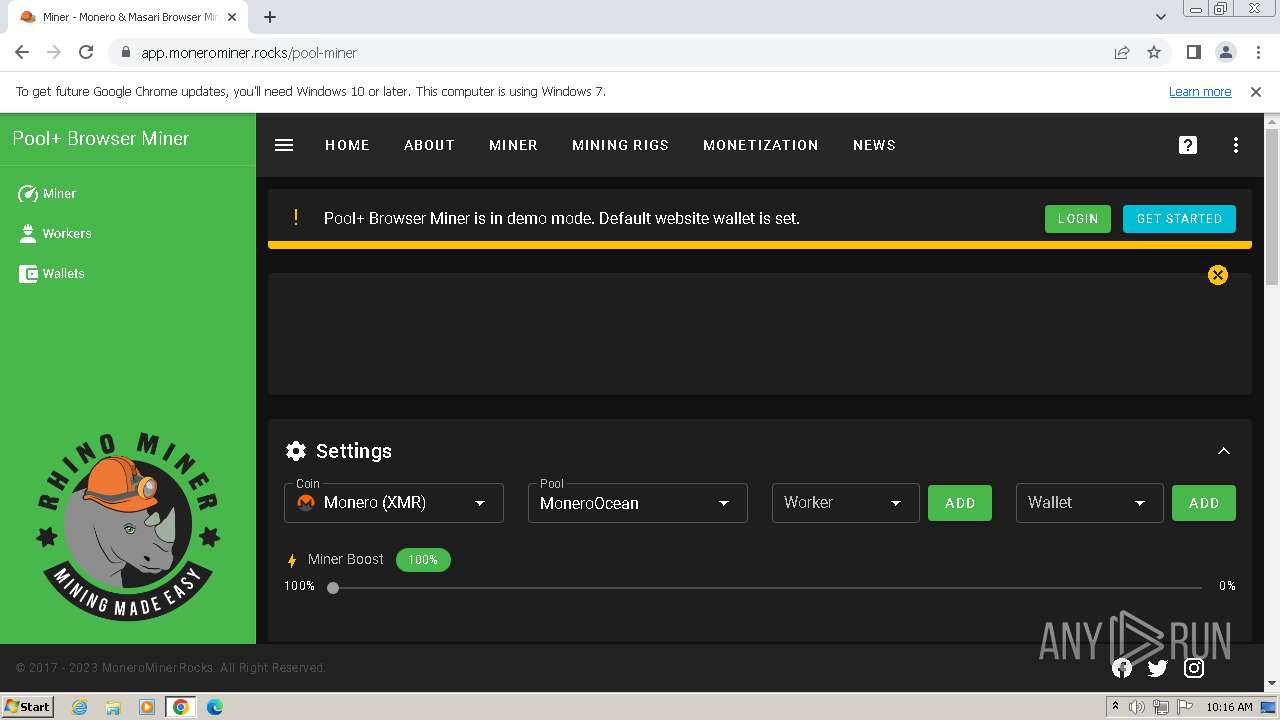Open the three-dot more options menu
1280x720 pixels.
[x=1236, y=145]
